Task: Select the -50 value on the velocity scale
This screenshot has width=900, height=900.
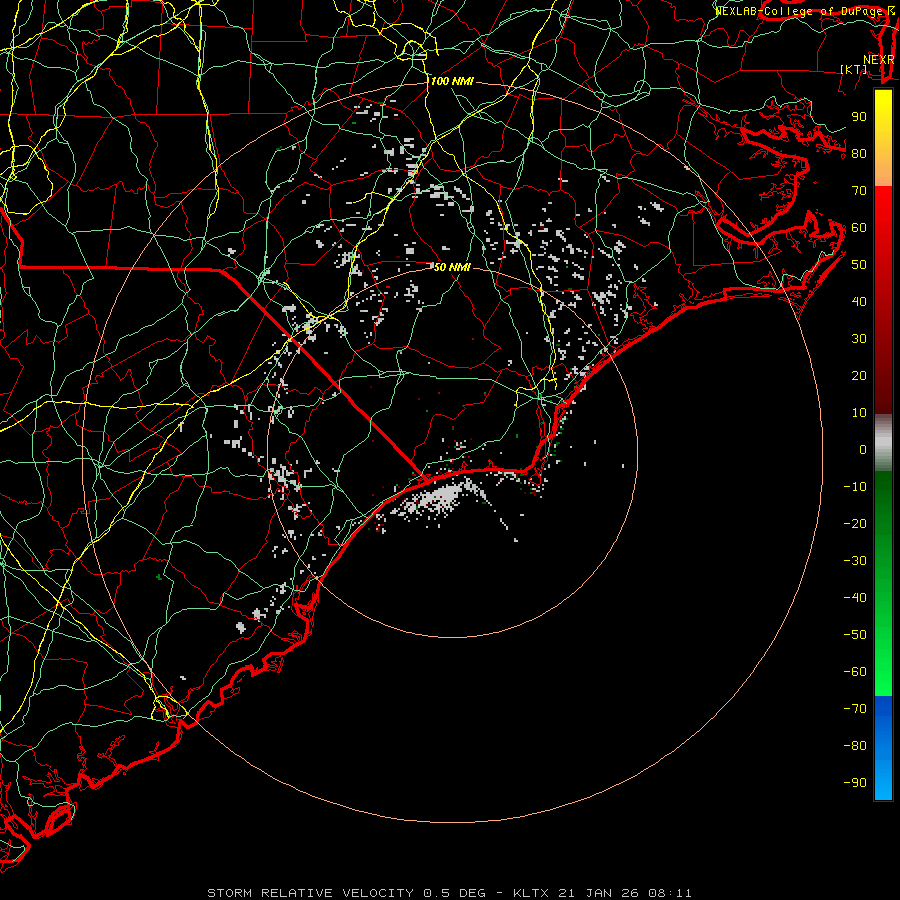Action: (x=855, y=635)
